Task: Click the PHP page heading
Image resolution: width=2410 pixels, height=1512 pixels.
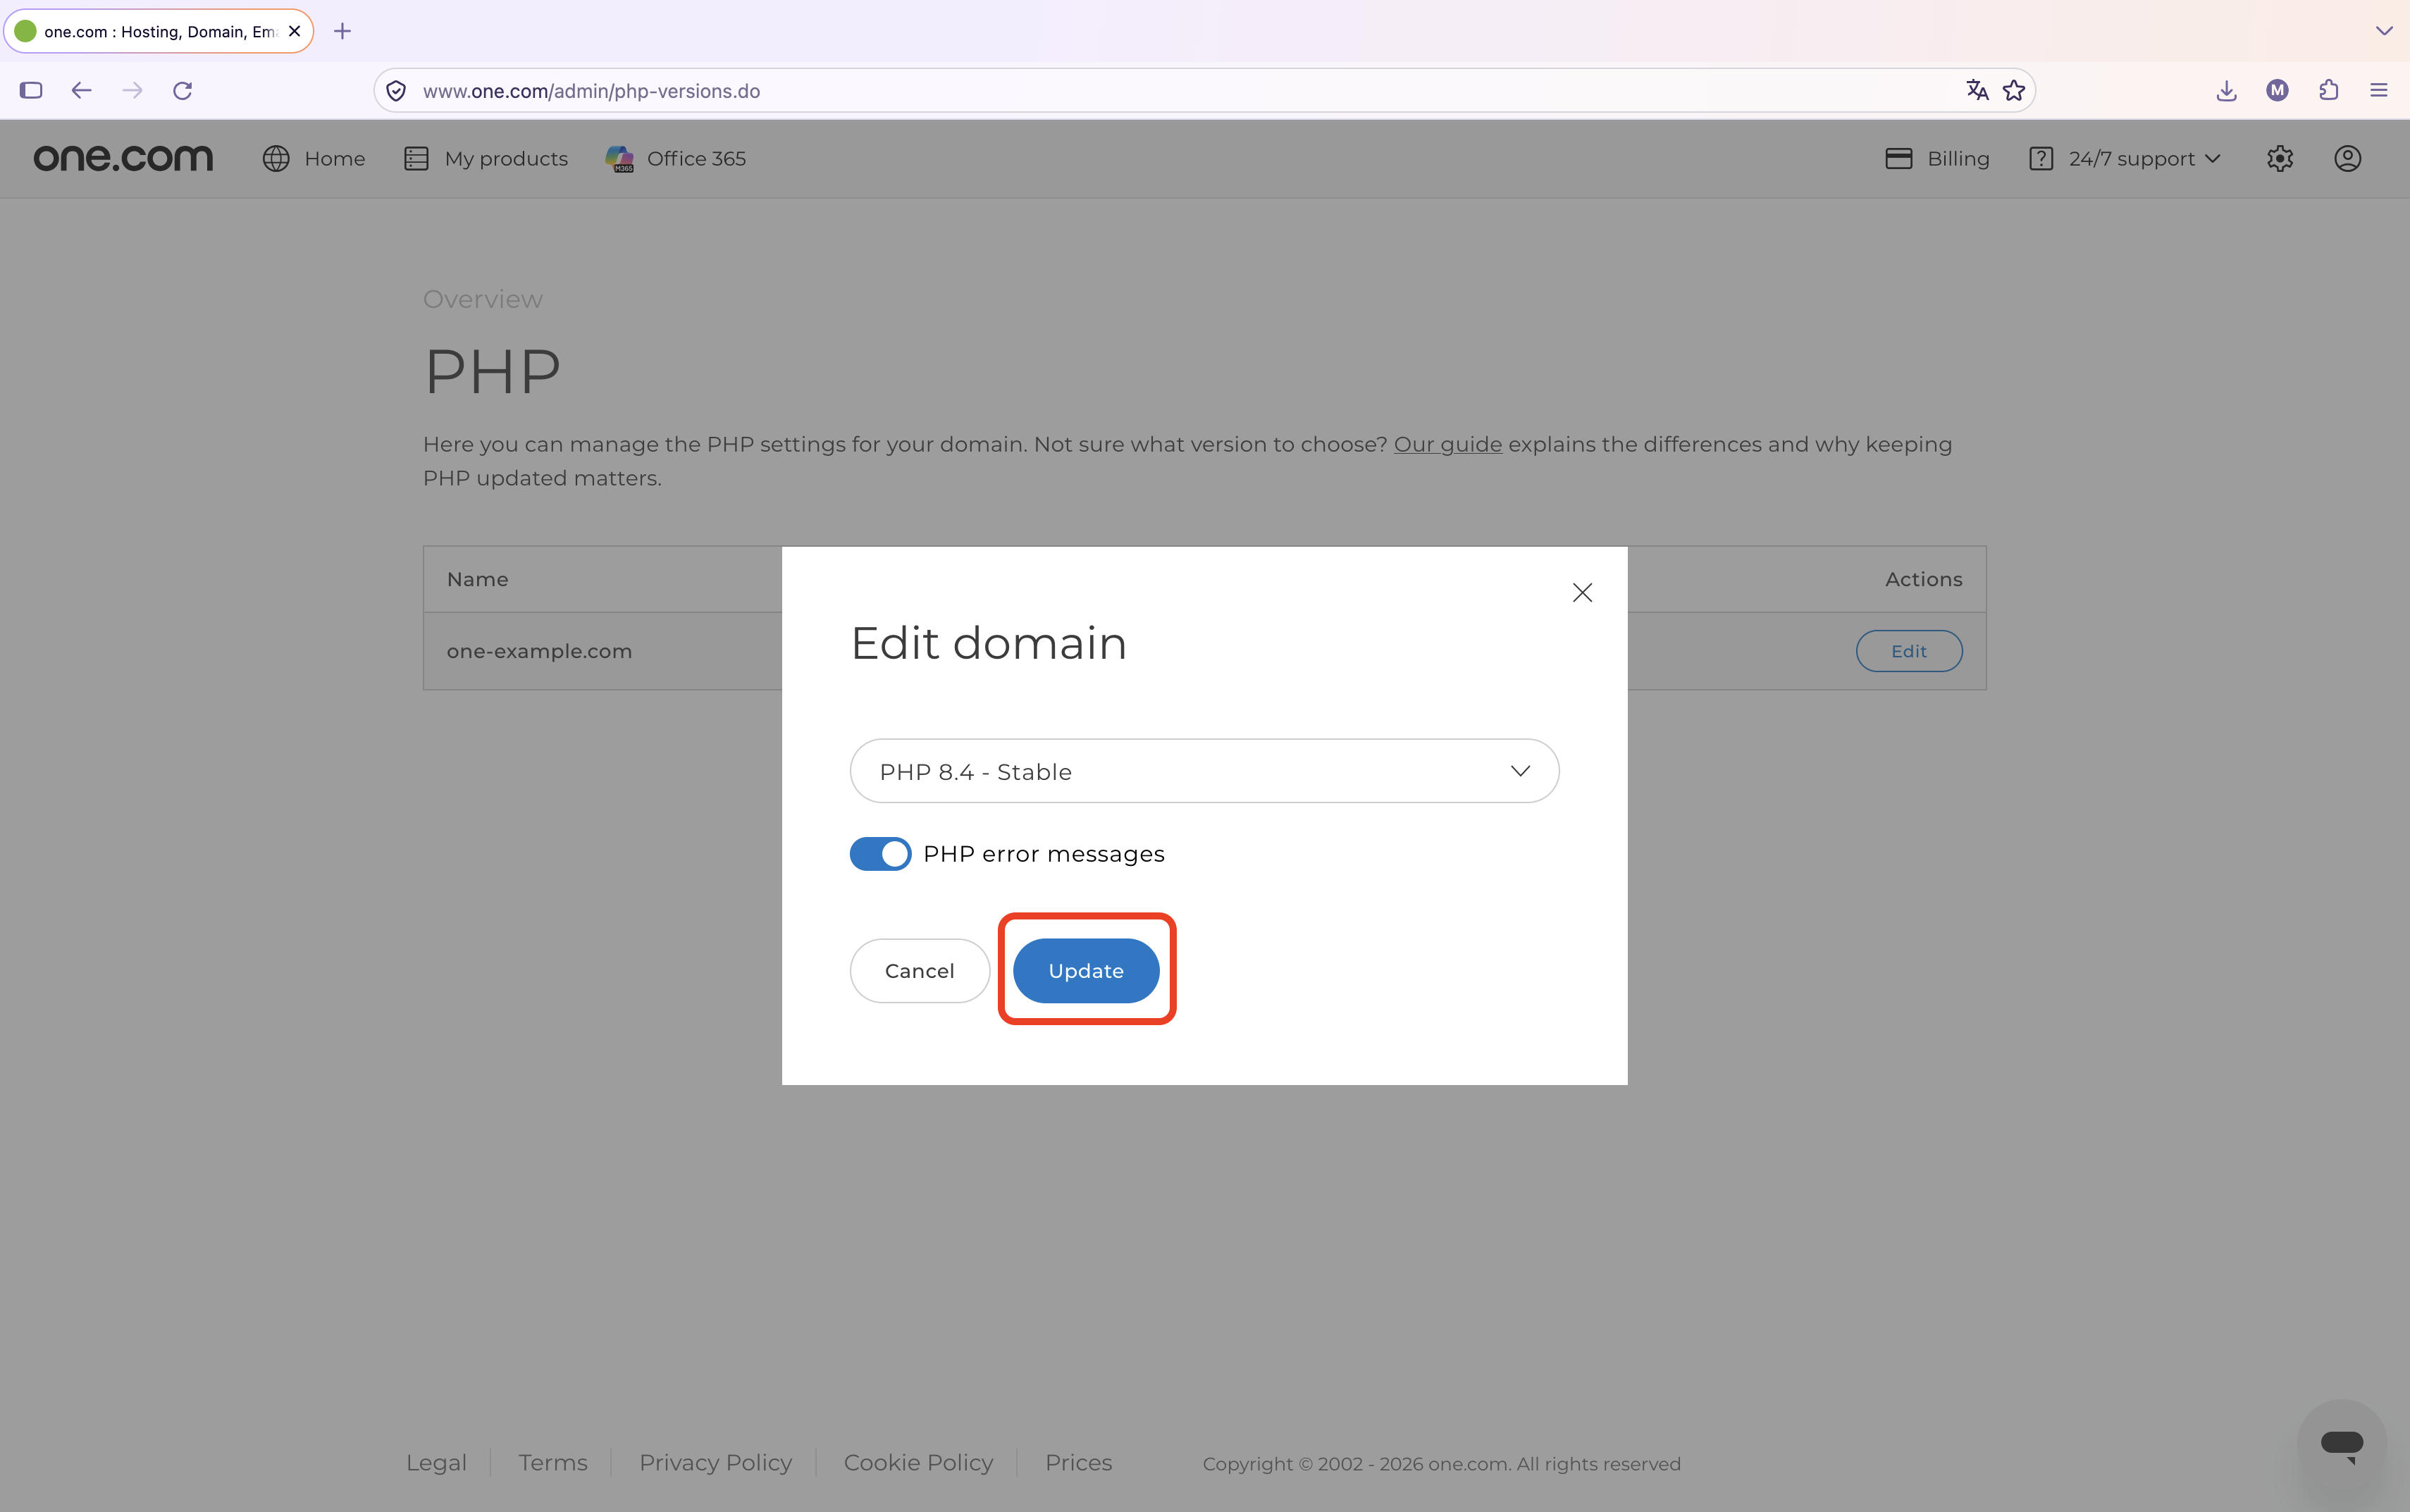Action: 492,372
